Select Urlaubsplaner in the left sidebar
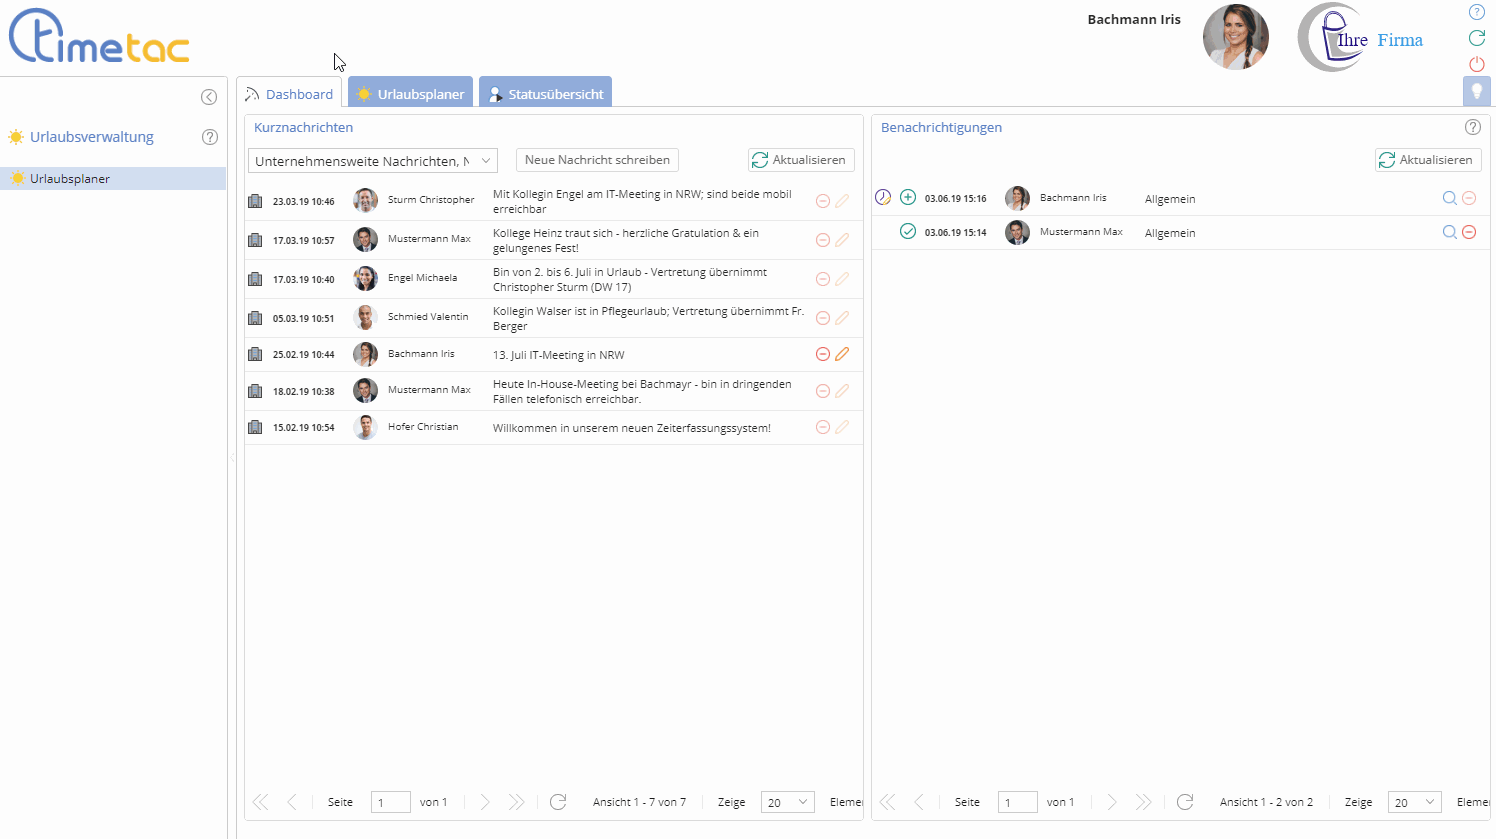1496x839 pixels. tap(70, 179)
